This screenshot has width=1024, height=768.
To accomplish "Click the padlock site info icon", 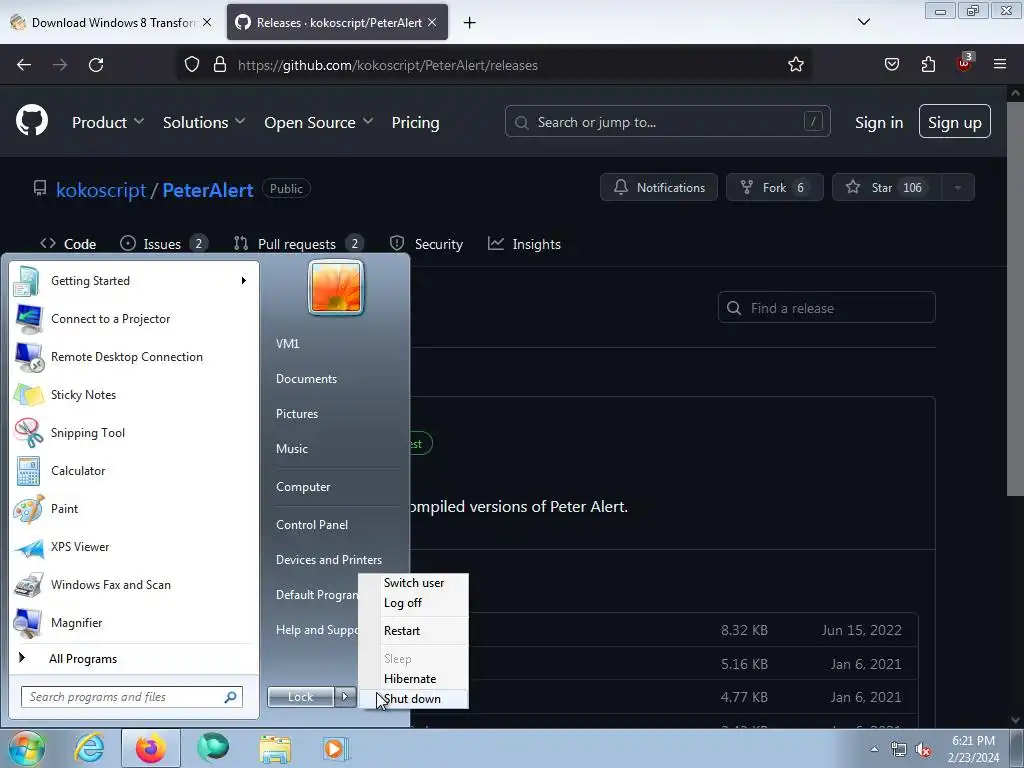I will [220, 65].
